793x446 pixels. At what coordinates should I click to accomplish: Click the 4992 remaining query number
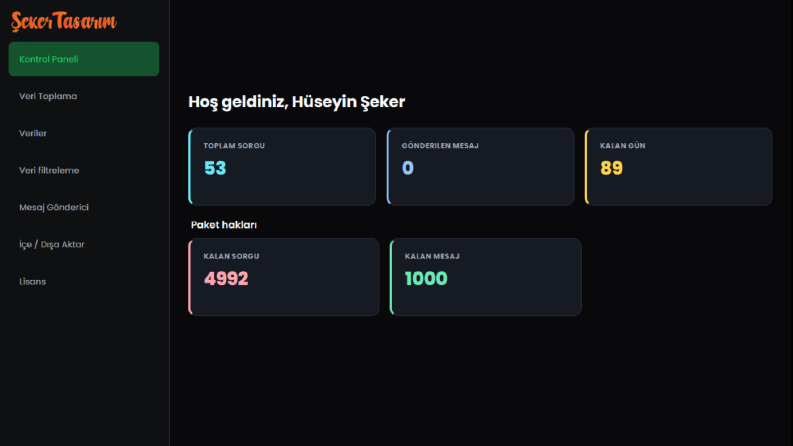click(226, 279)
